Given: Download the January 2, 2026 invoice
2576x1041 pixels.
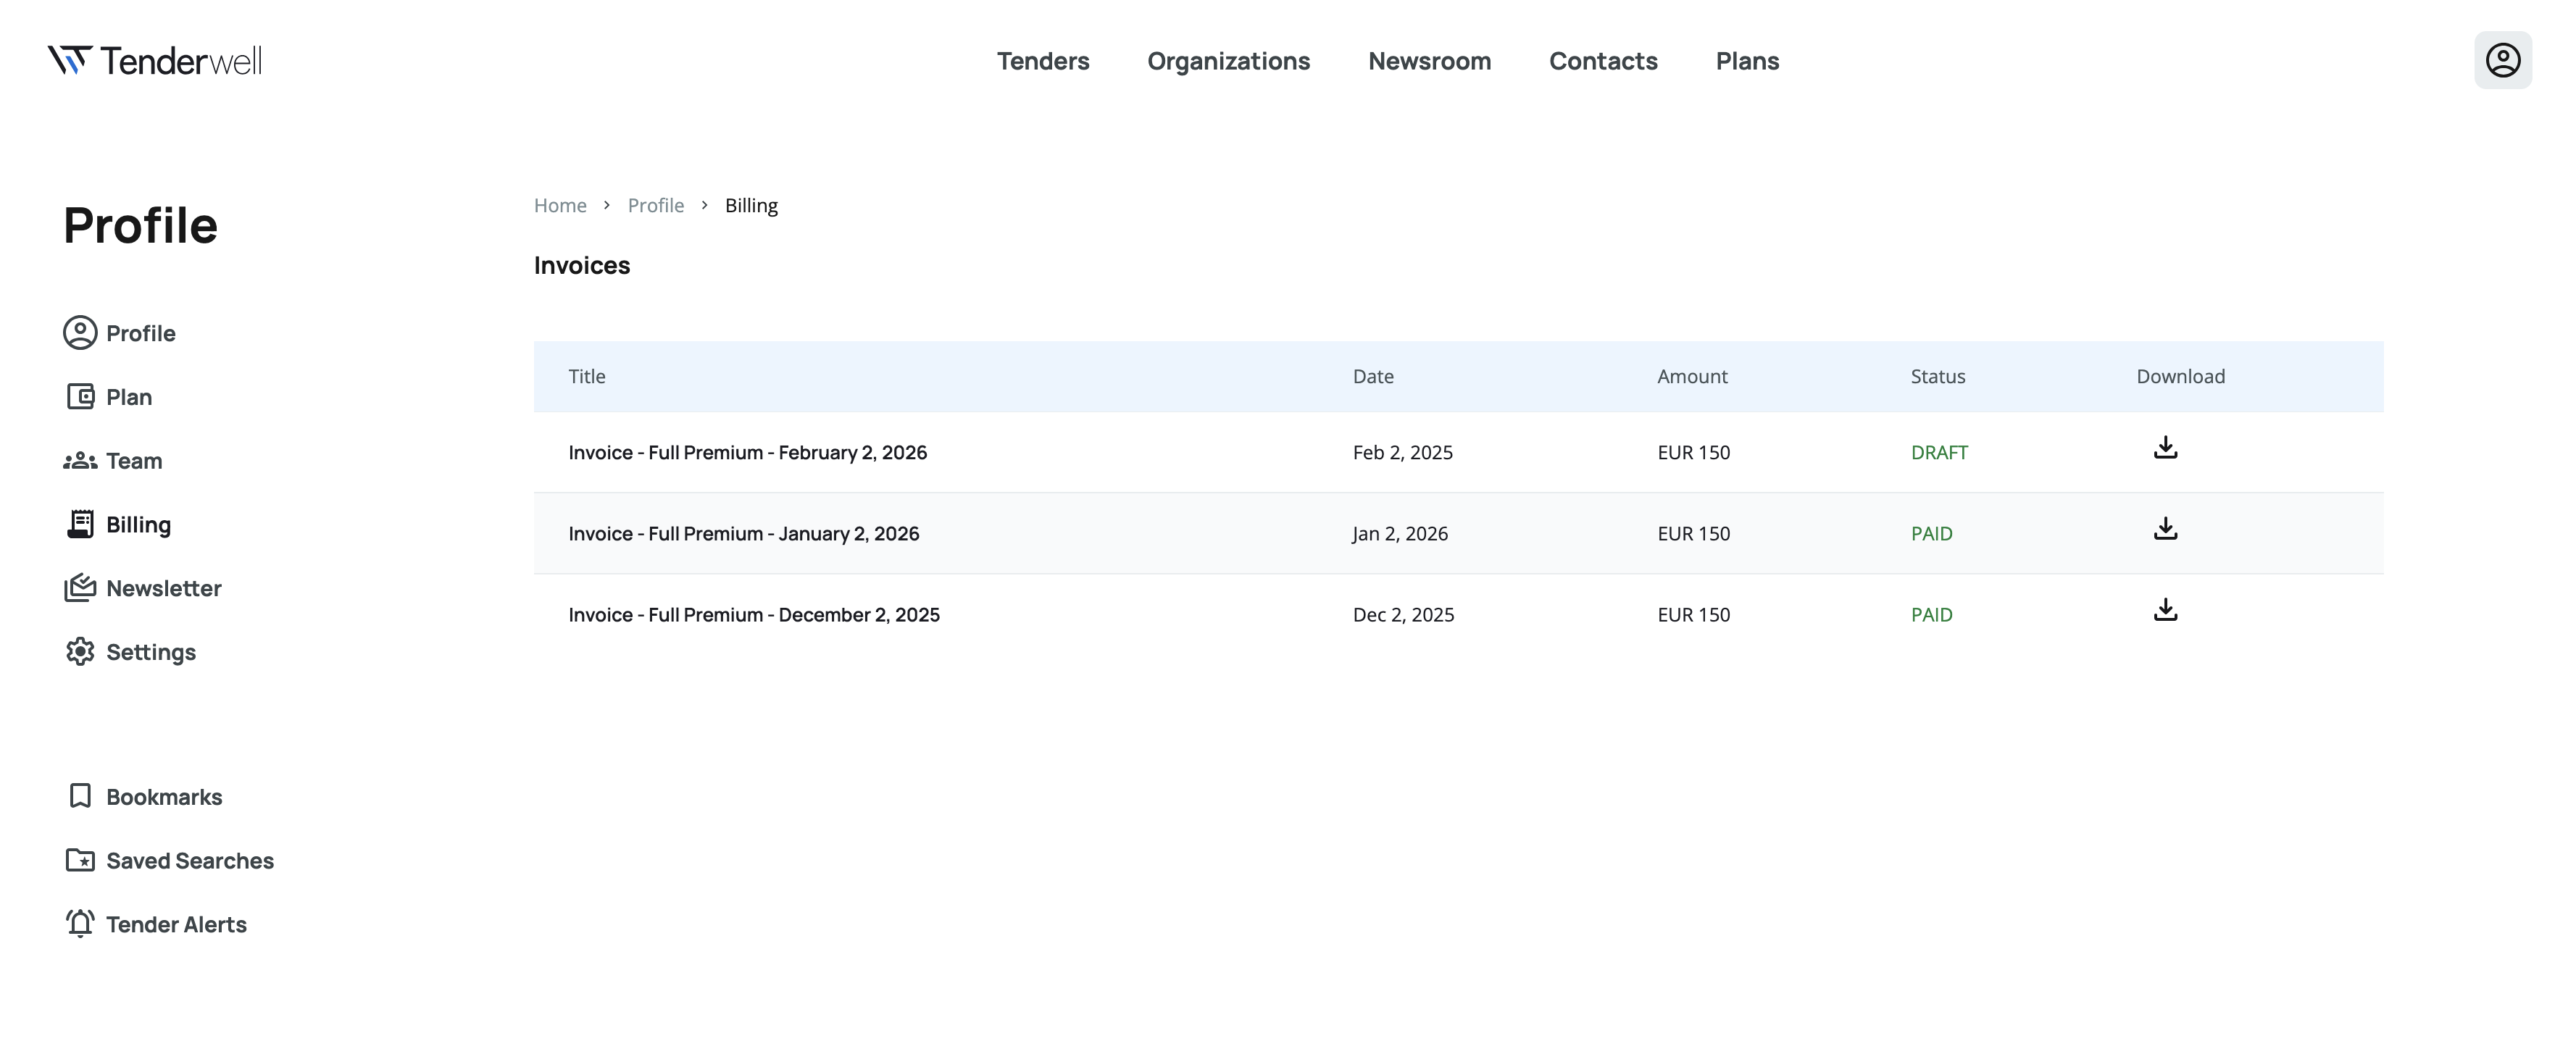Looking at the screenshot, I should pyautogui.click(x=2165, y=528).
